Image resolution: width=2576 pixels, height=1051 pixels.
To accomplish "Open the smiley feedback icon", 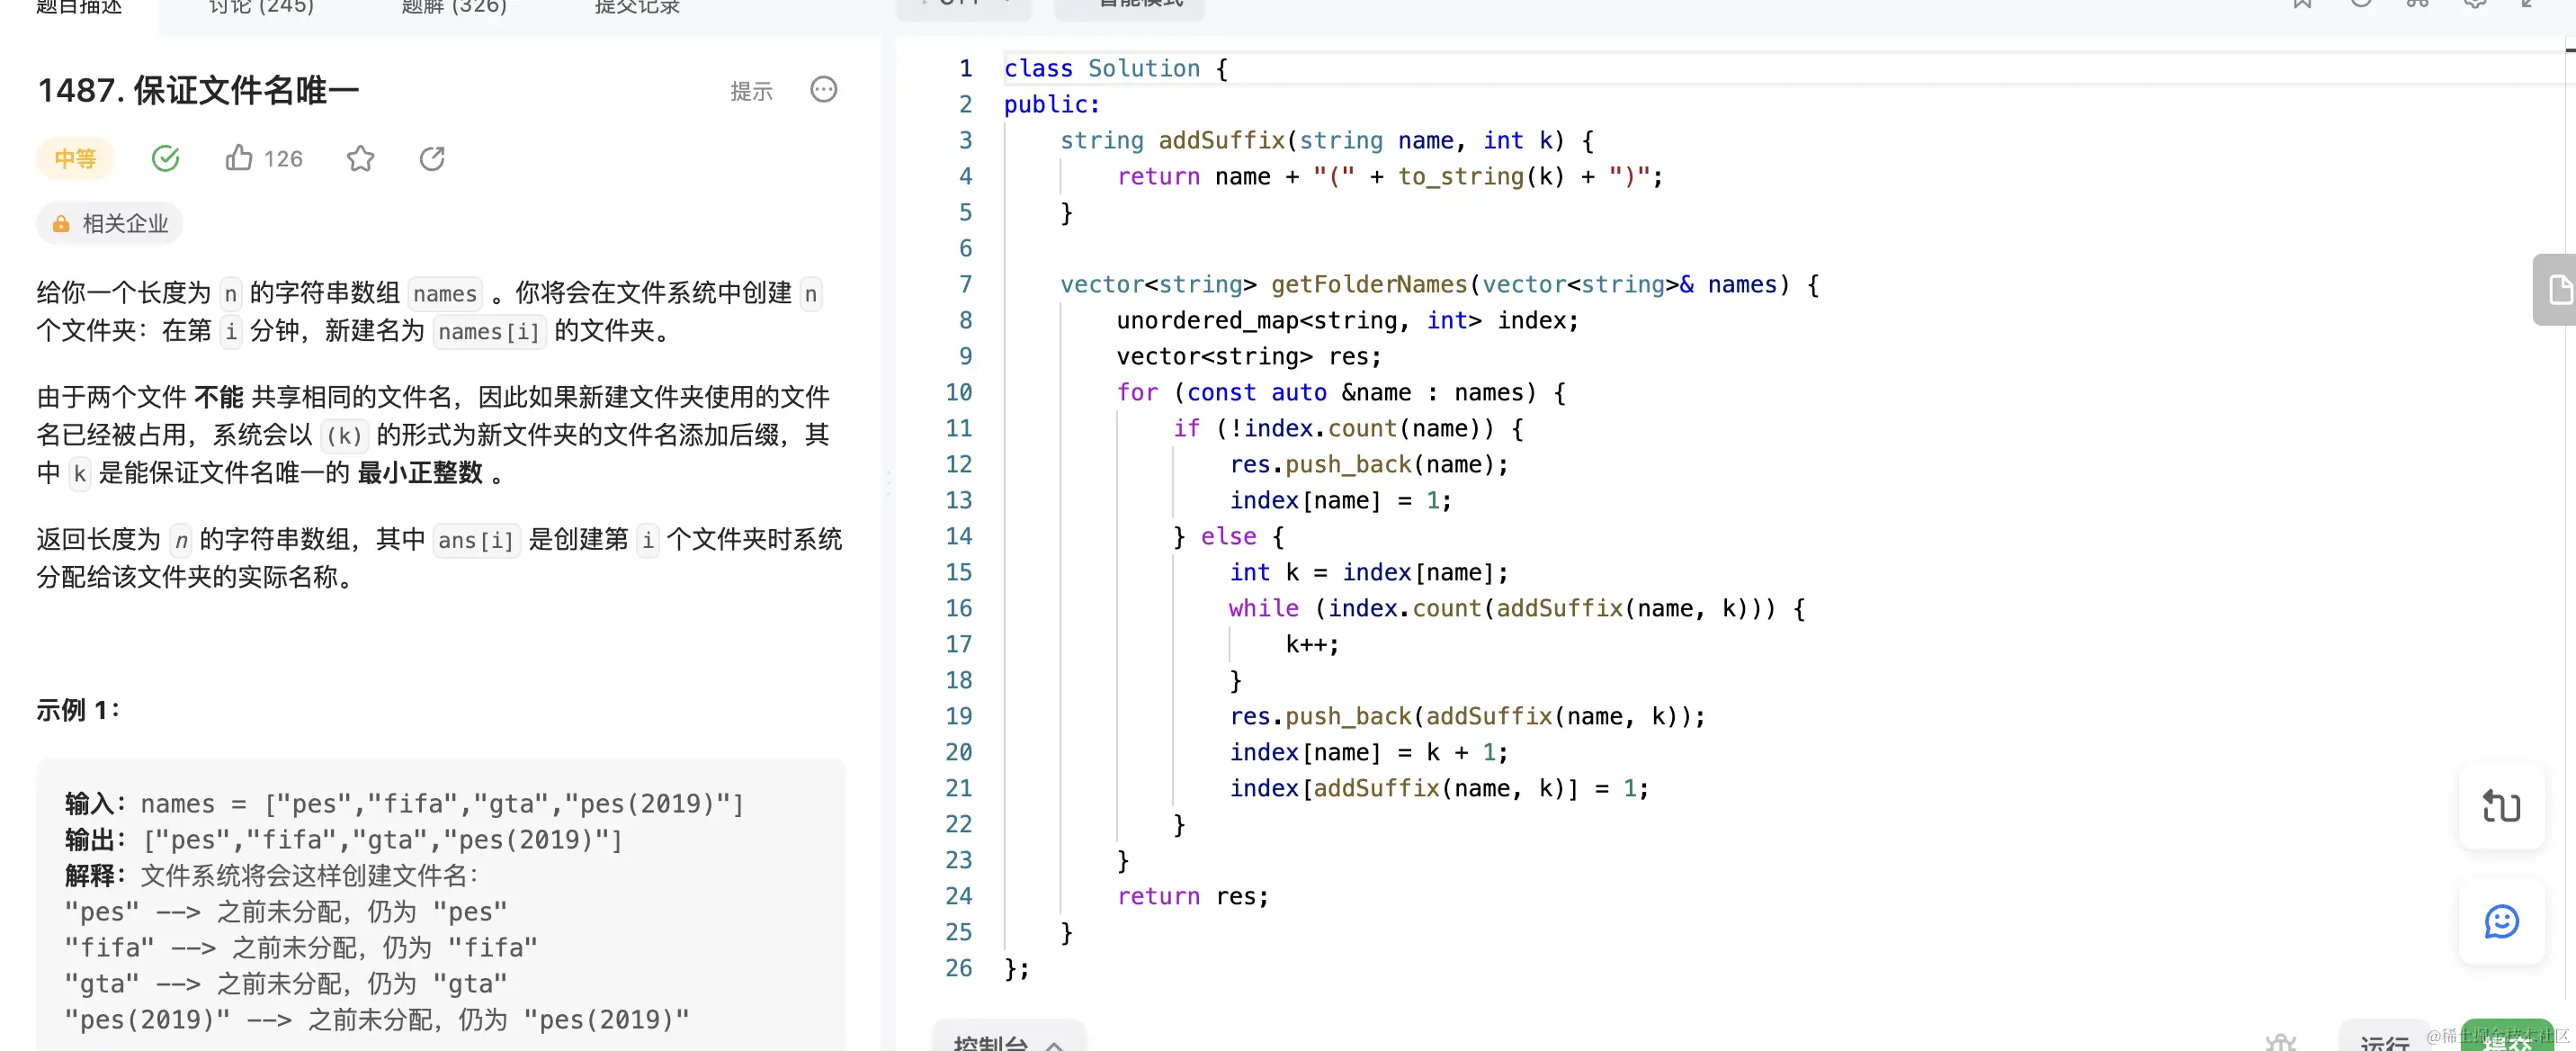I will click(x=2501, y=920).
